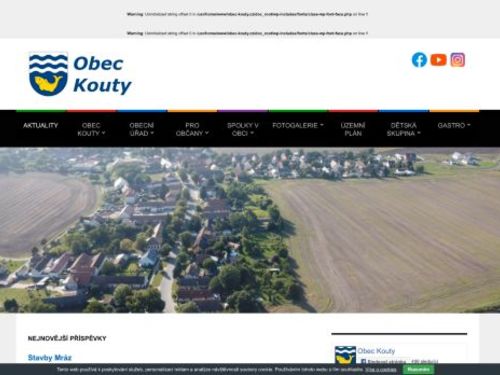Image resolution: width=500 pixels, height=375 pixels.
Task: Open the YouTube channel icon
Action: (438, 60)
